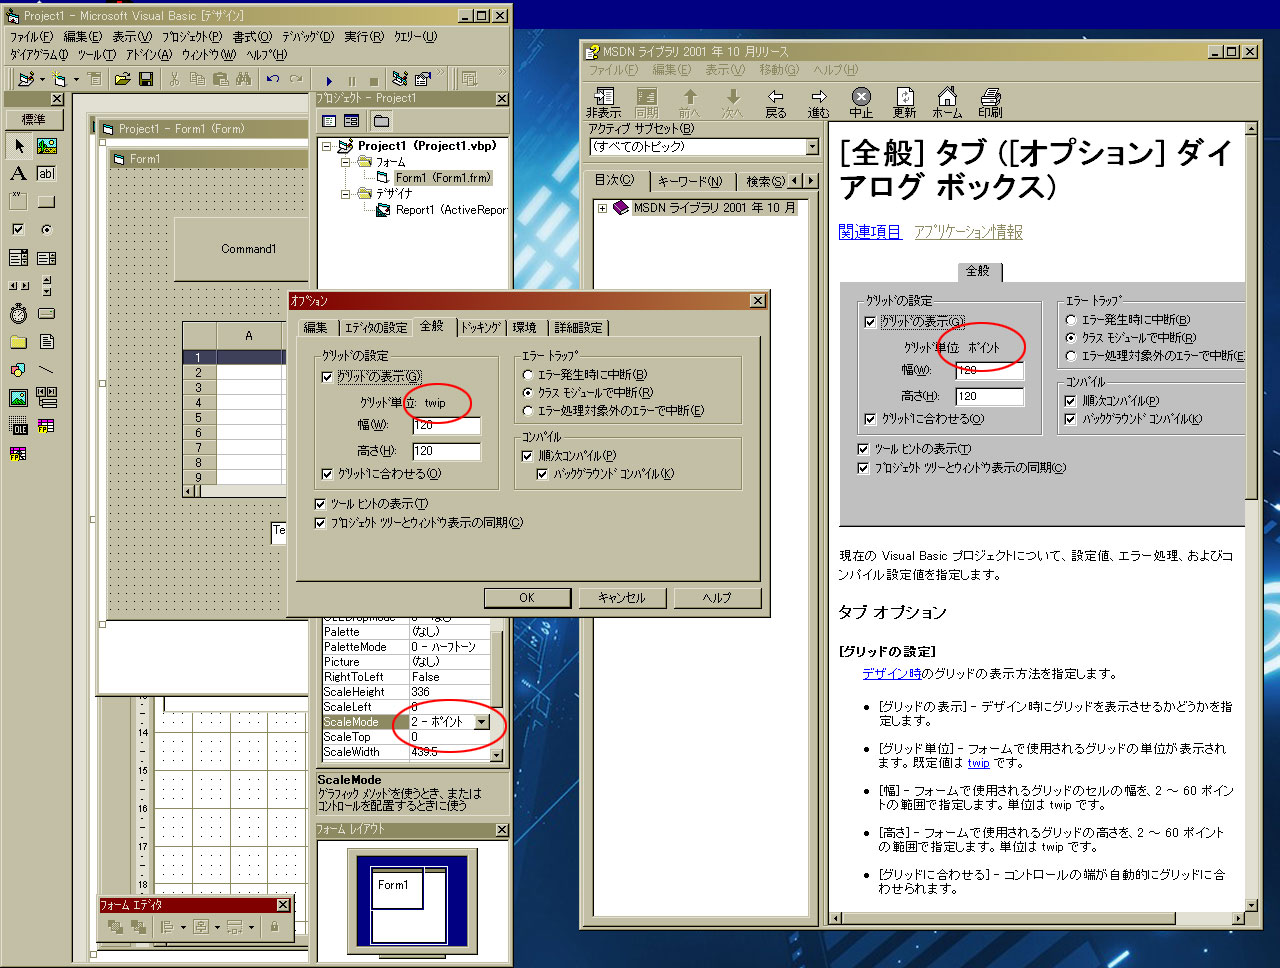
Task: Switch to 環境 tab in Options dialog
Action: pyautogui.click(x=525, y=328)
